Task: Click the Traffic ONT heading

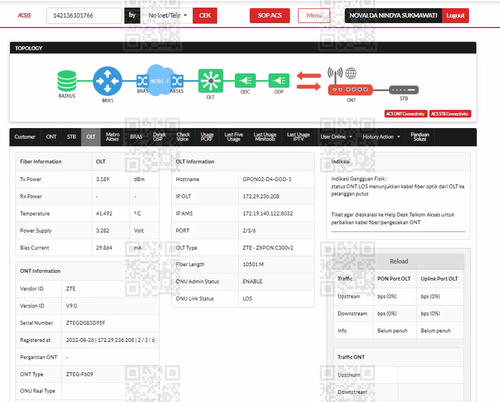Action: pyautogui.click(x=351, y=357)
